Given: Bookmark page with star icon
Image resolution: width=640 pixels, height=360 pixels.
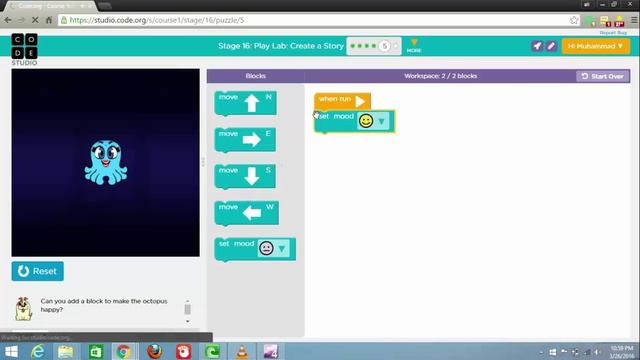Looking at the screenshot, I should point(574,20).
